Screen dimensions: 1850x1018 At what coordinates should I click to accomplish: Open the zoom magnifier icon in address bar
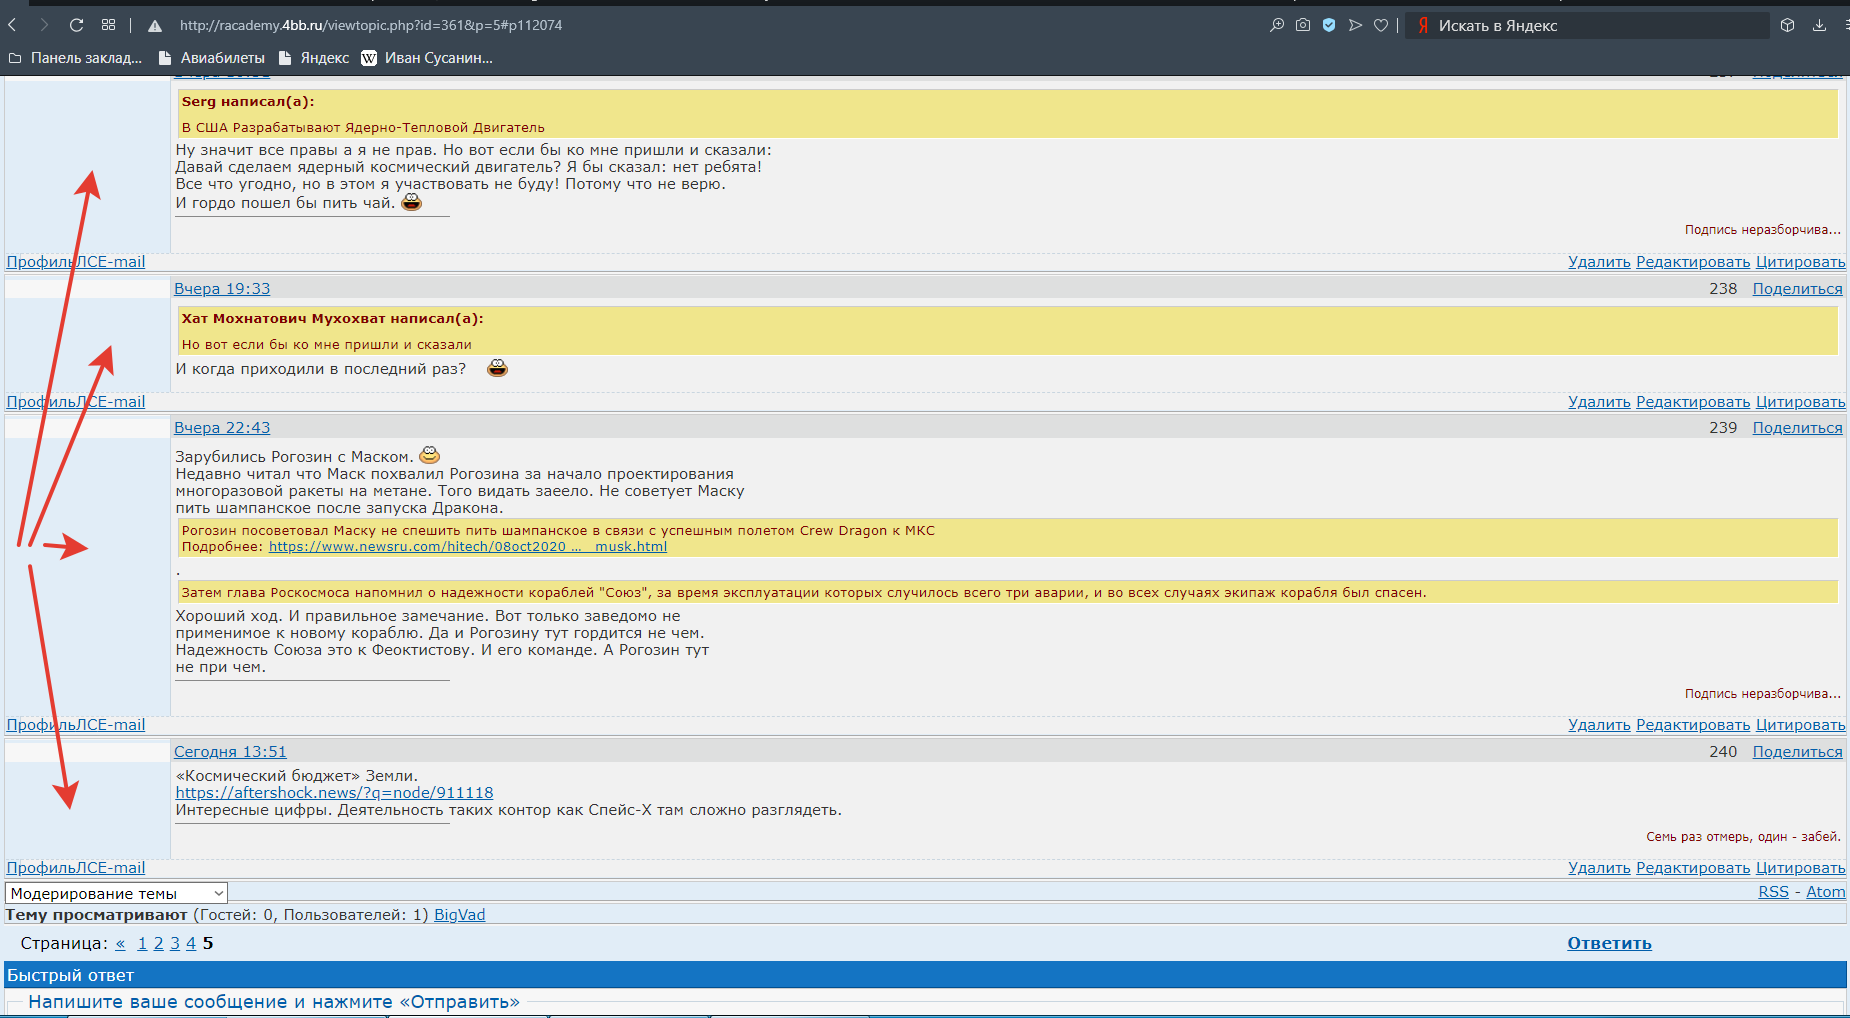point(1277,25)
